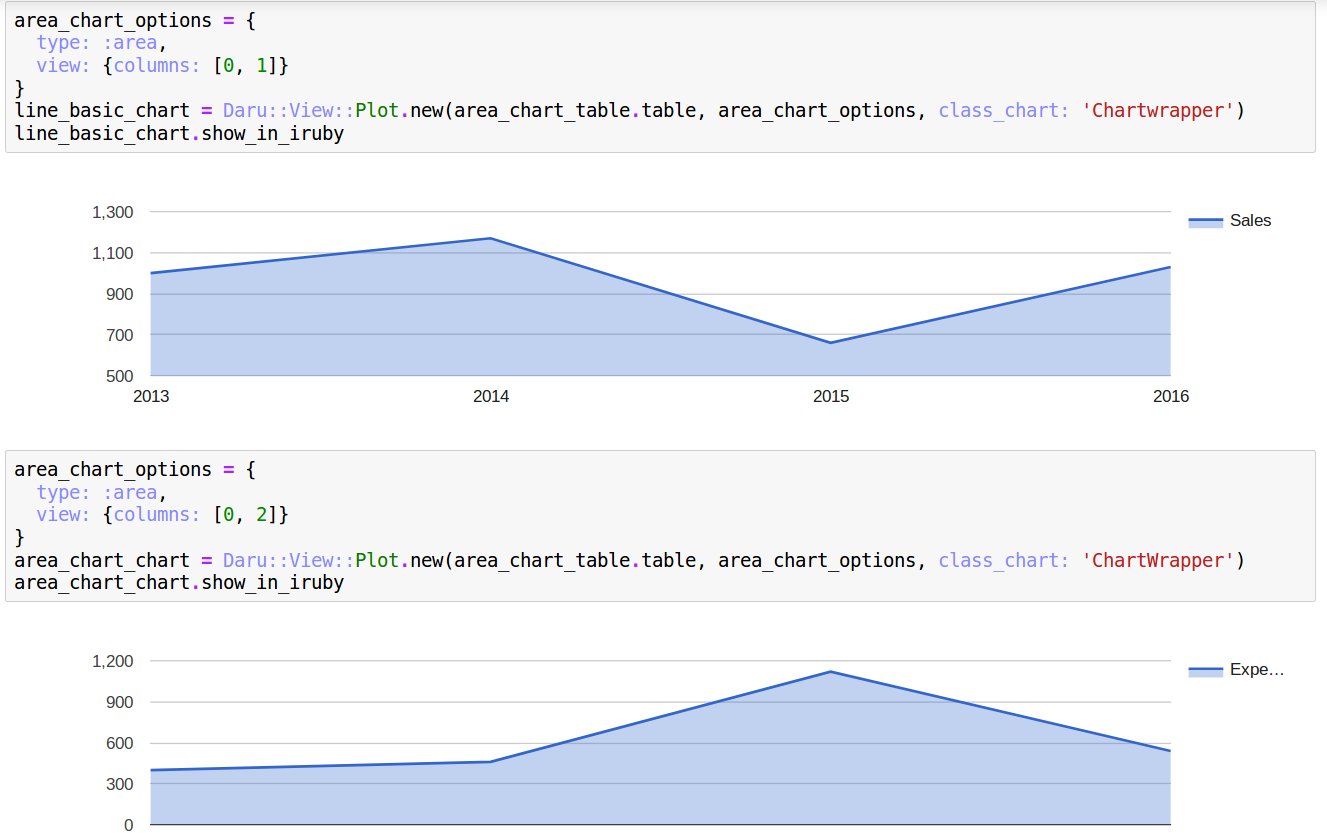1327x833 pixels.
Task: Click the 2016 axis label in Sales chart
Action: pyautogui.click(x=1171, y=396)
